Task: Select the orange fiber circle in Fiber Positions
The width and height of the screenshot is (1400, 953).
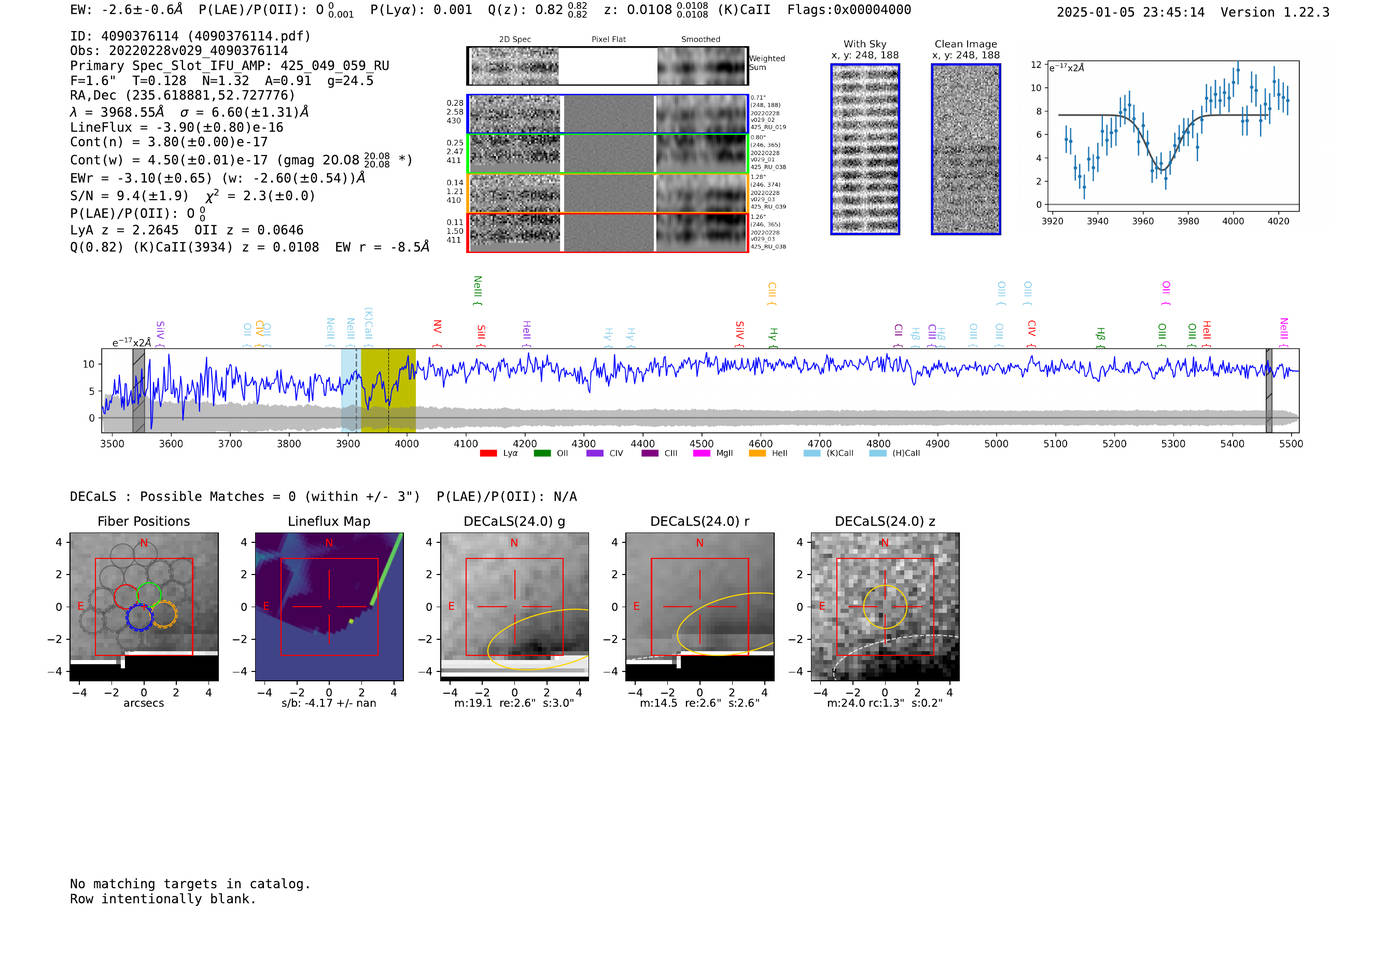Action: click(164, 614)
